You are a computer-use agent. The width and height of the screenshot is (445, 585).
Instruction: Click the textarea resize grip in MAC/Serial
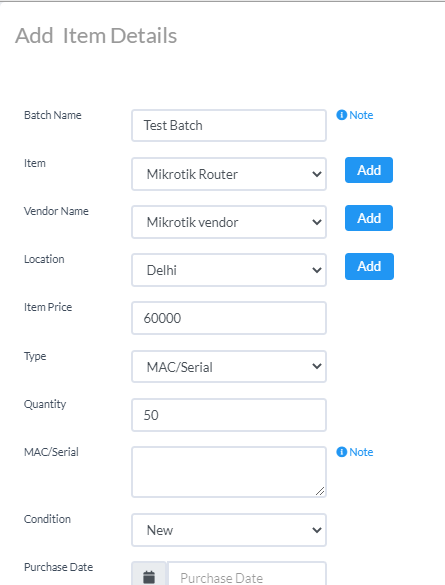coord(320,491)
